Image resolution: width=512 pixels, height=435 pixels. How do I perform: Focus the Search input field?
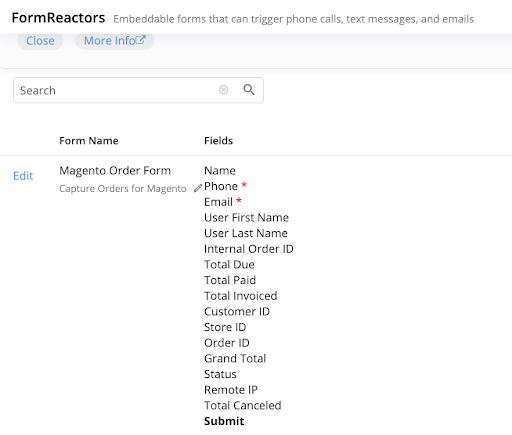click(117, 90)
